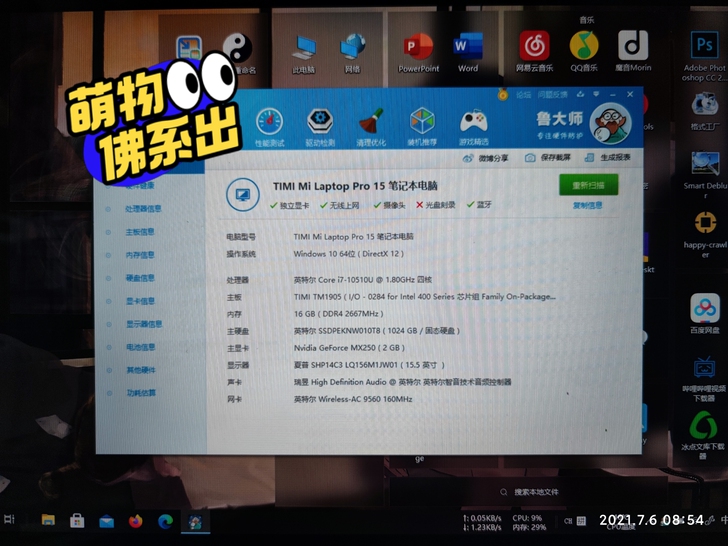Select 显示器信息 in the sidebar

click(144, 324)
